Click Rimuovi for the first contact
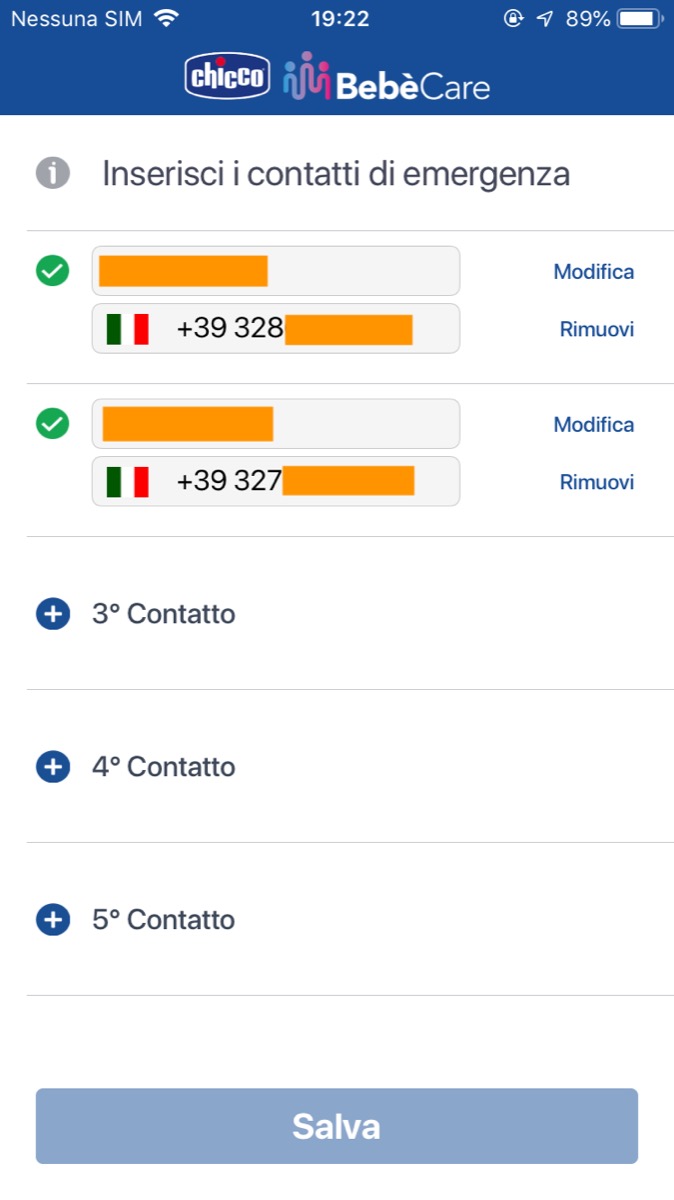The width and height of the screenshot is (674, 1200). [597, 329]
